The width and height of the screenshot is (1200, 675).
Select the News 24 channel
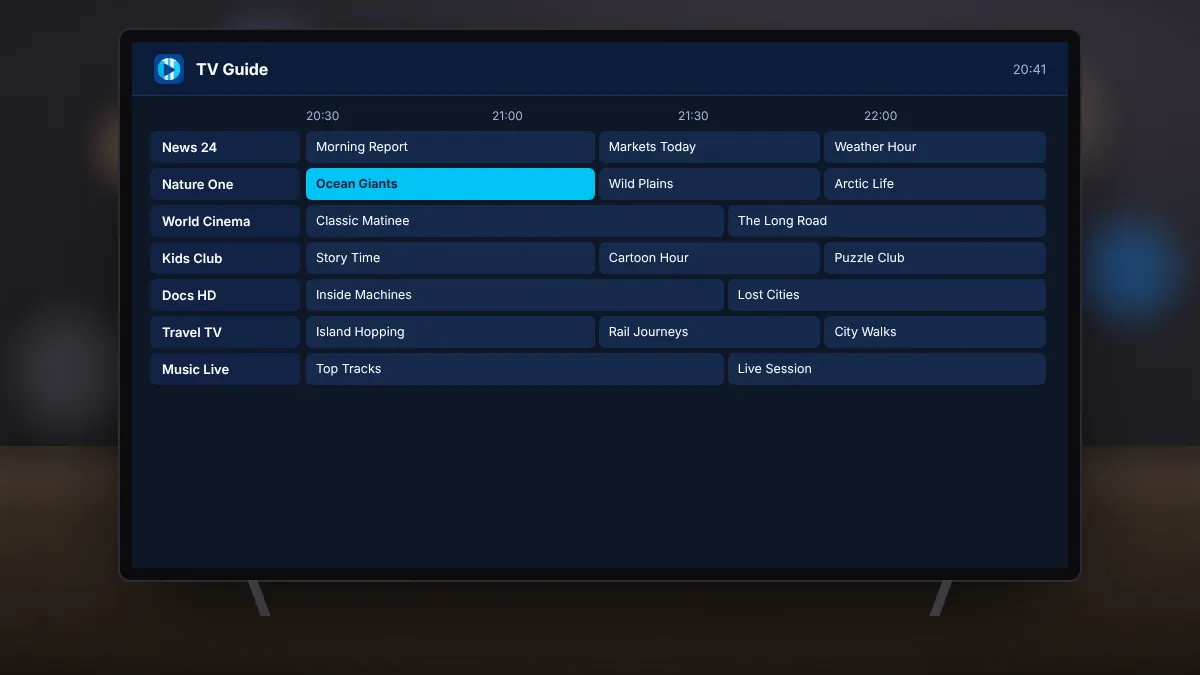pyautogui.click(x=225, y=147)
